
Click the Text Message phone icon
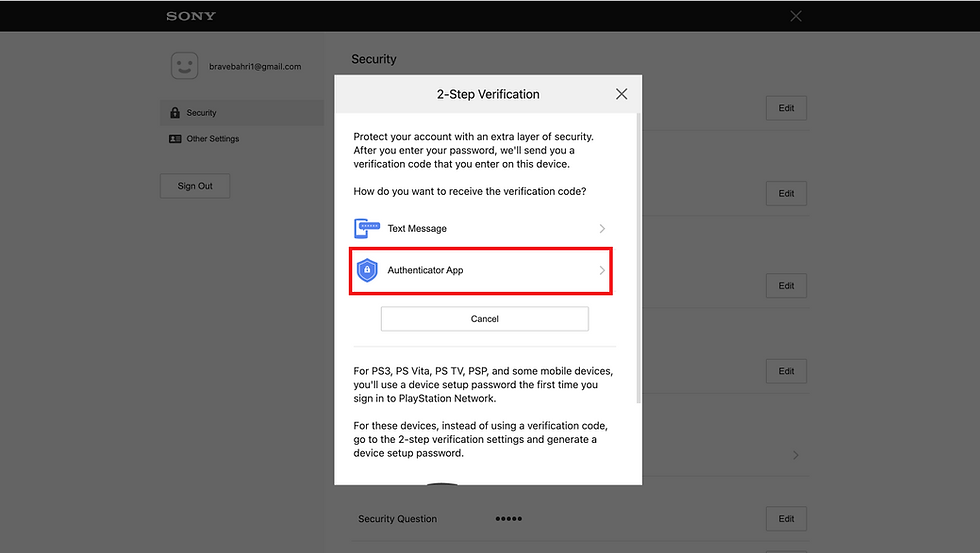point(367,229)
